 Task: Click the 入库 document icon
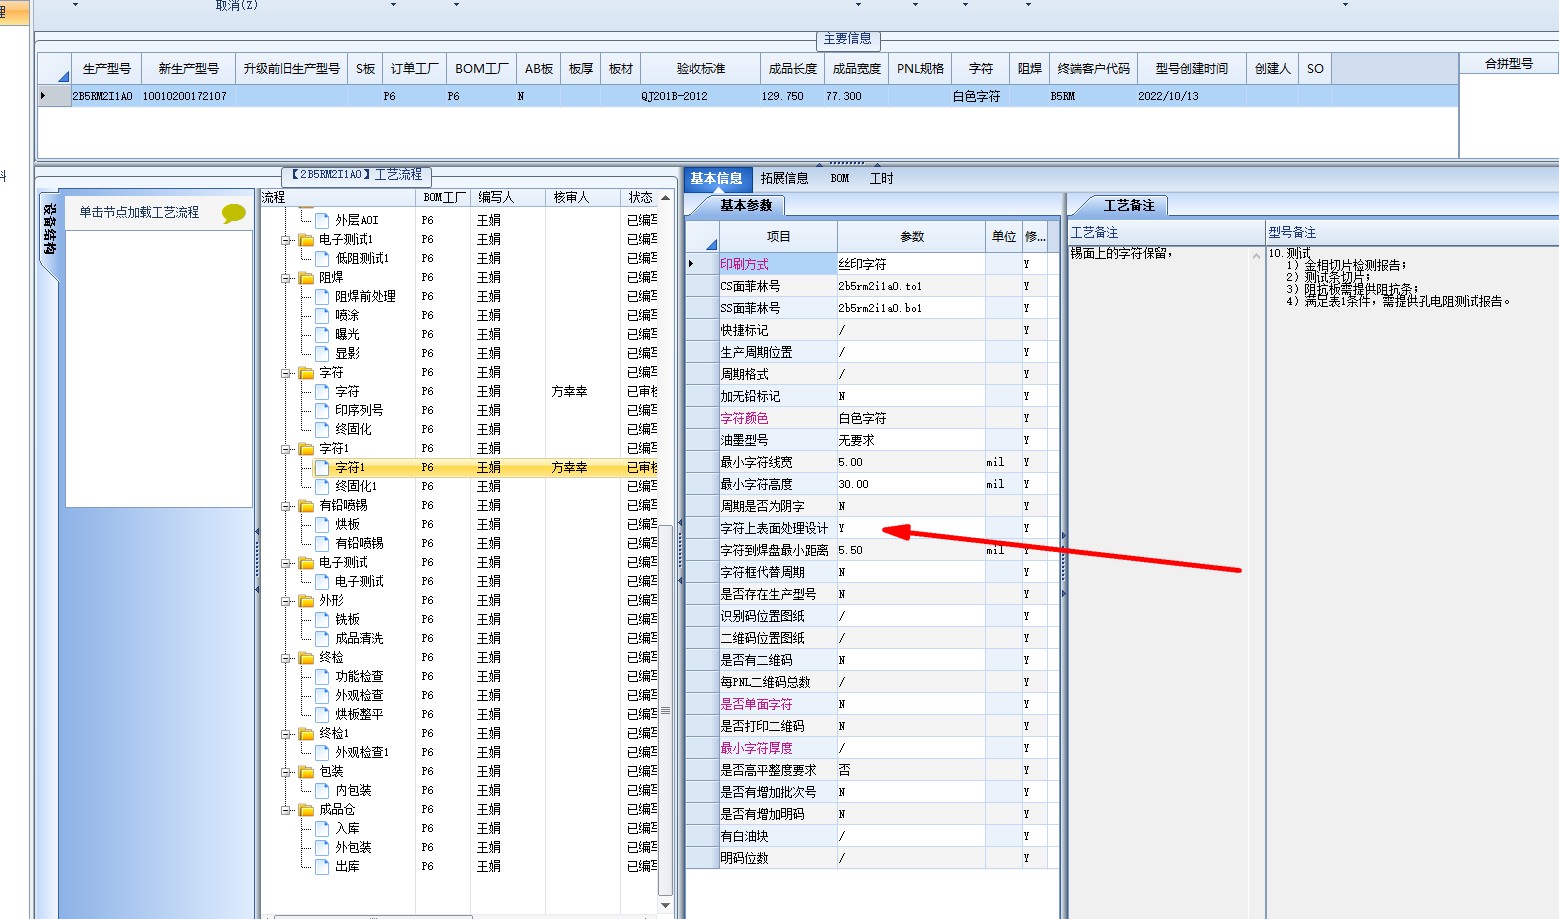coord(322,828)
